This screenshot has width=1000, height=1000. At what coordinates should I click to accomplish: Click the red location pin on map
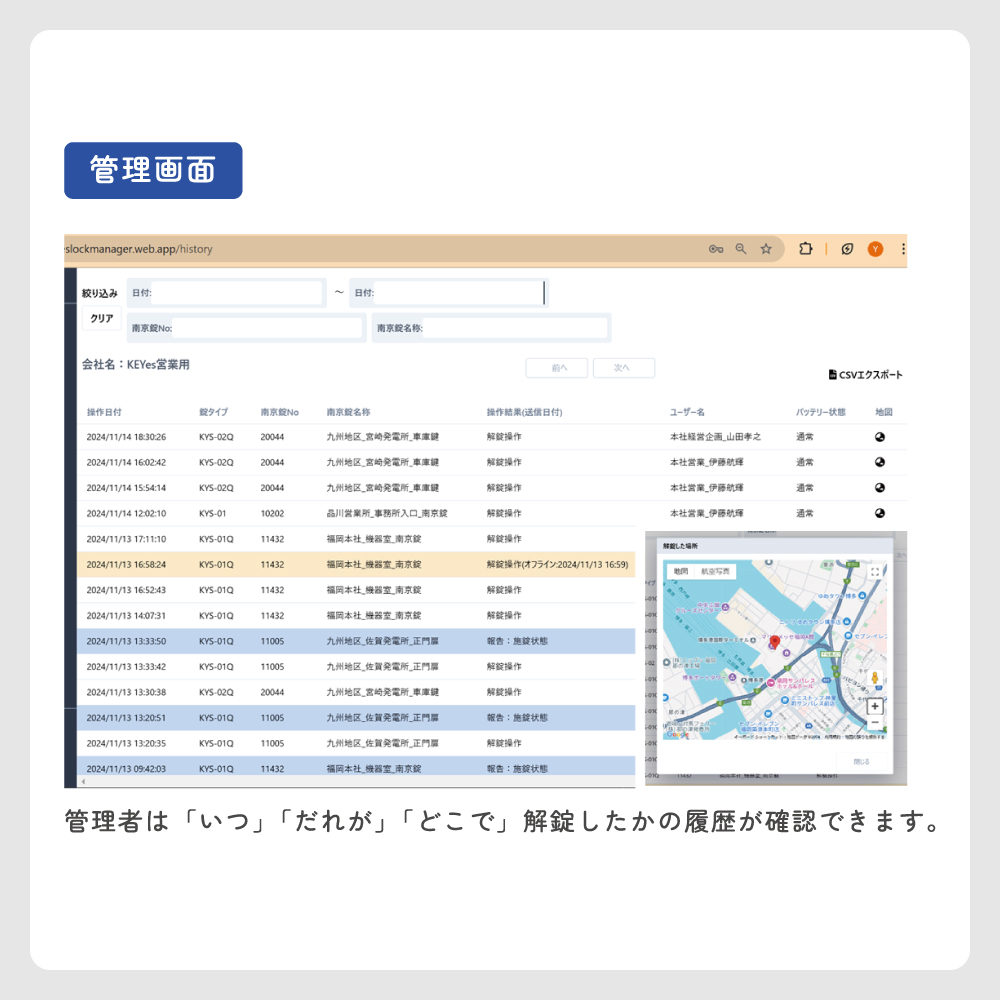pos(774,640)
